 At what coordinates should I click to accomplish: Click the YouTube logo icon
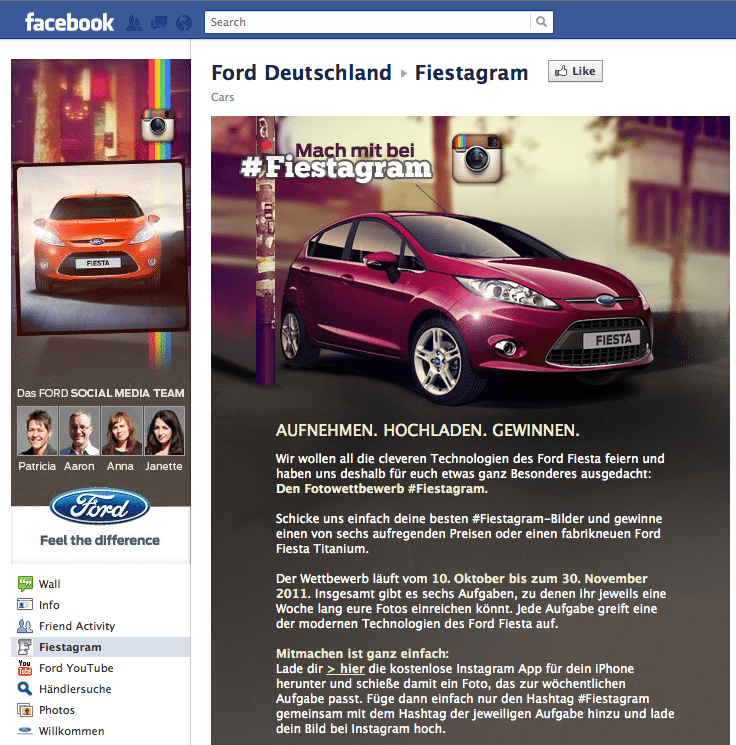(25, 668)
